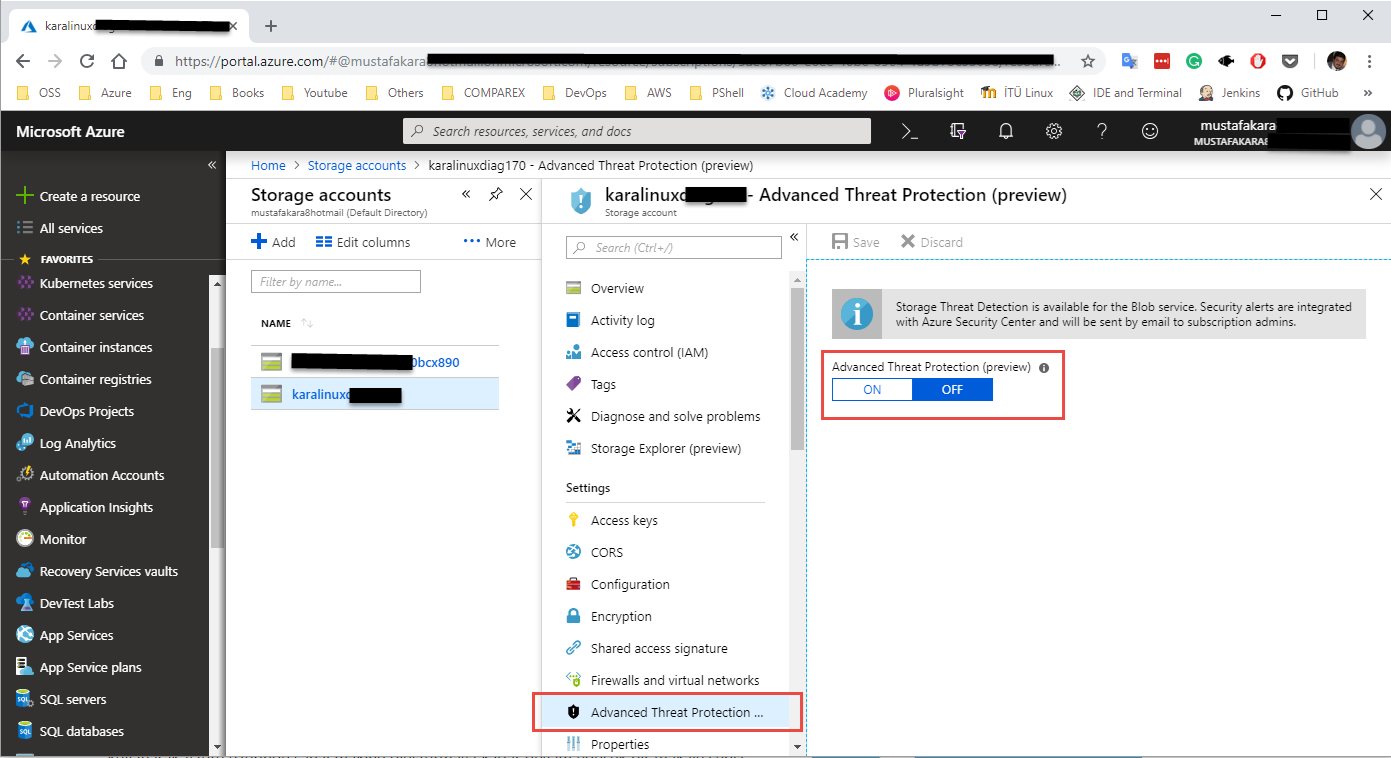The width and height of the screenshot is (1391, 758).
Task: Add a new storage account
Action: pos(273,242)
